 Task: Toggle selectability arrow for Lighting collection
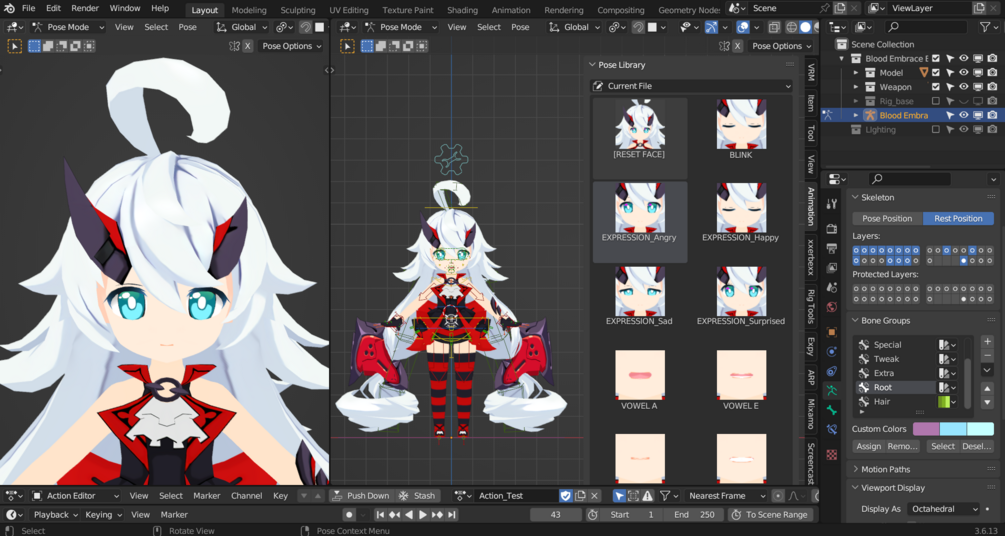(x=950, y=130)
